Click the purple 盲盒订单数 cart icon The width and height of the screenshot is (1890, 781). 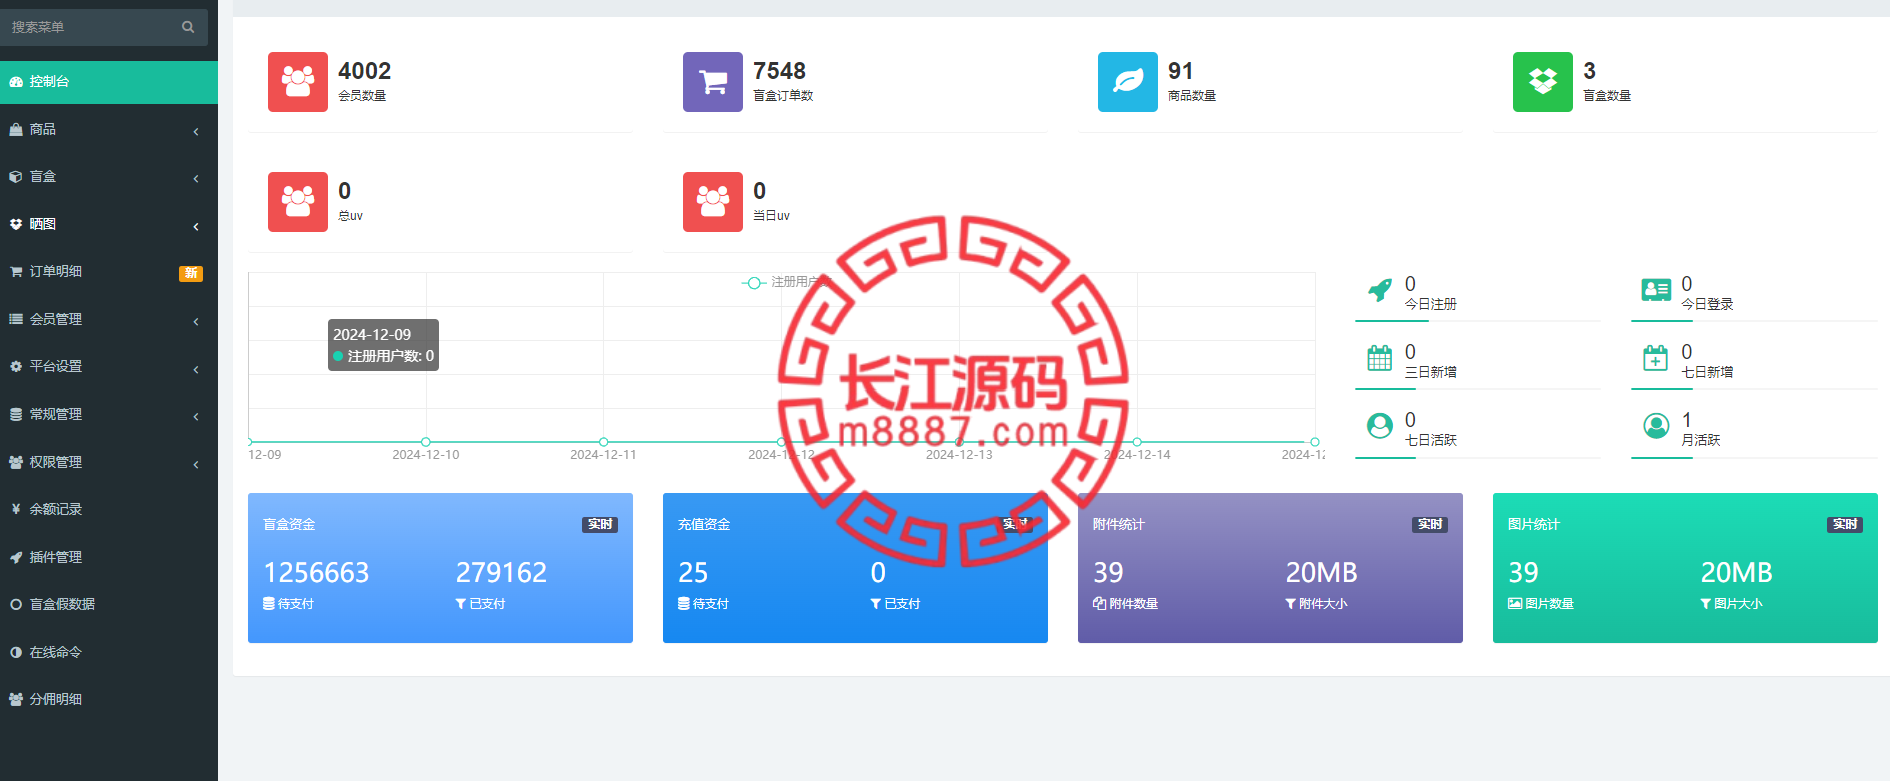pos(713,82)
